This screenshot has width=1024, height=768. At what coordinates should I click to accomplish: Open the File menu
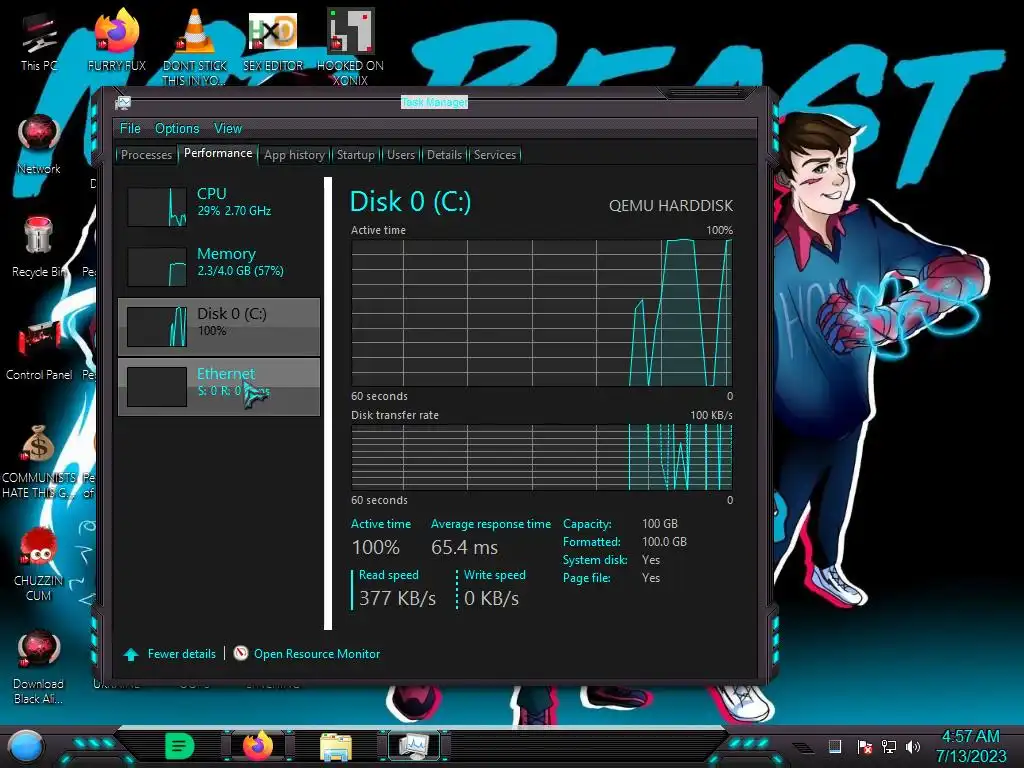pyautogui.click(x=130, y=128)
